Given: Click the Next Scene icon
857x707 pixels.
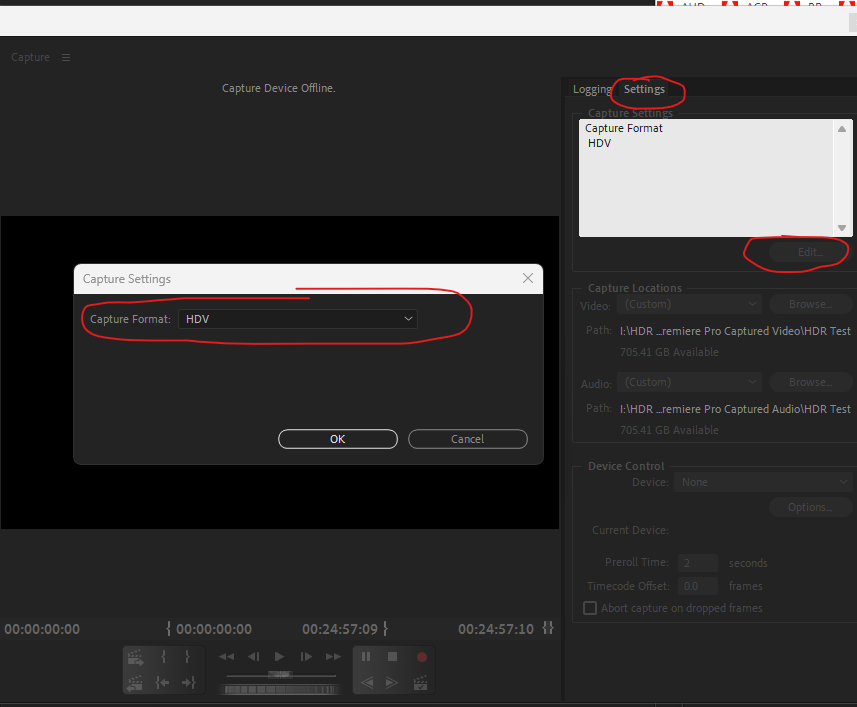Looking at the screenshot, I should point(135,658).
